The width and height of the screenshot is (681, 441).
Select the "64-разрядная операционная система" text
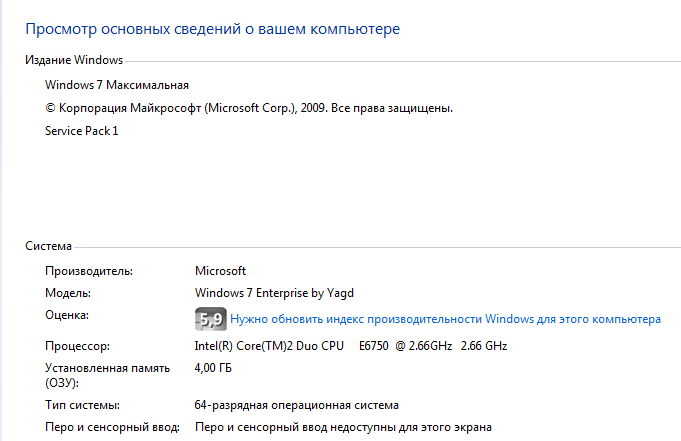tap(296, 405)
